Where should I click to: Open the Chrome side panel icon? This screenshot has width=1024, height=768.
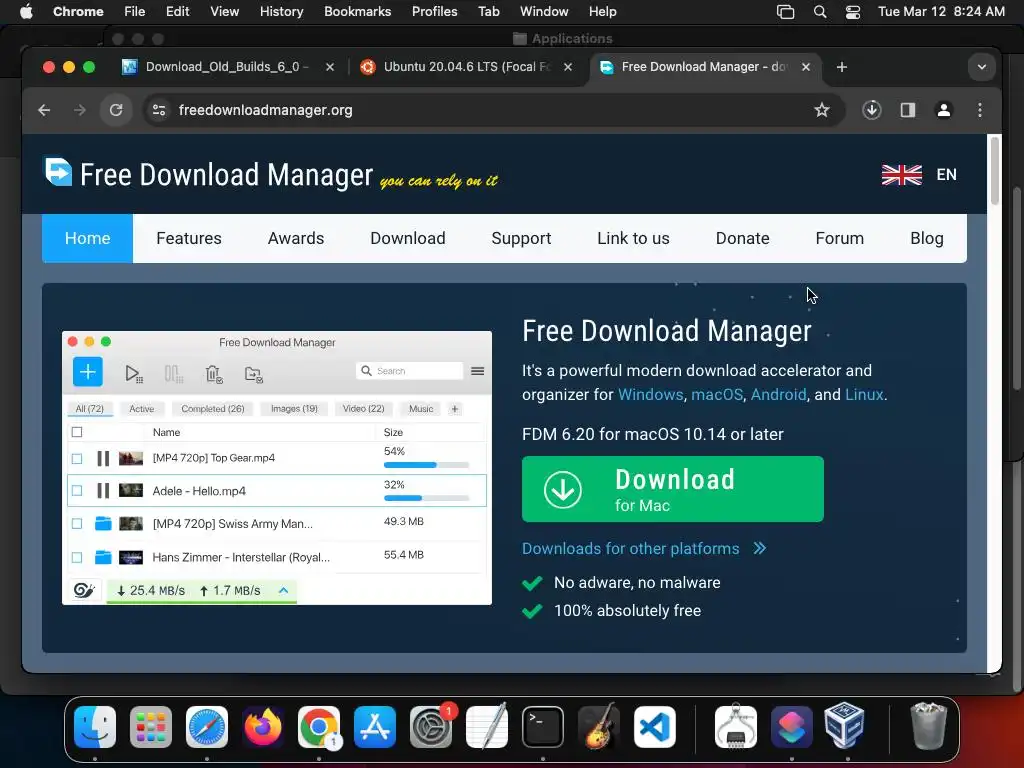(x=907, y=110)
